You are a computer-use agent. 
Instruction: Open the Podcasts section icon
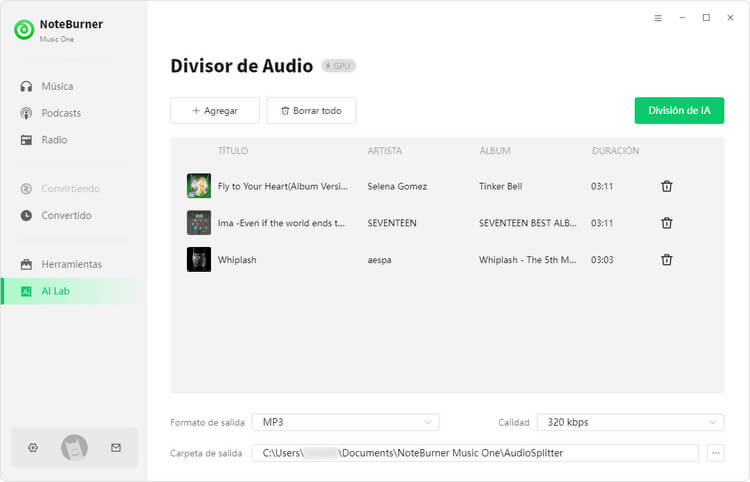click(26, 113)
